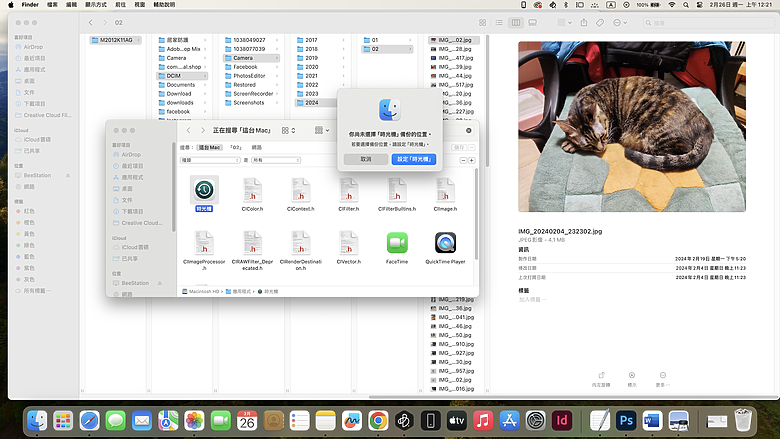Click the 取消 button in dialog
Image resolution: width=780 pixels, height=439 pixels.
[x=366, y=159]
